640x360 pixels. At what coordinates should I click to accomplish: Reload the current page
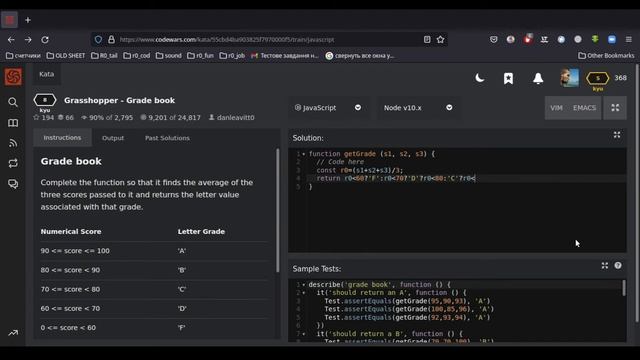(45, 40)
